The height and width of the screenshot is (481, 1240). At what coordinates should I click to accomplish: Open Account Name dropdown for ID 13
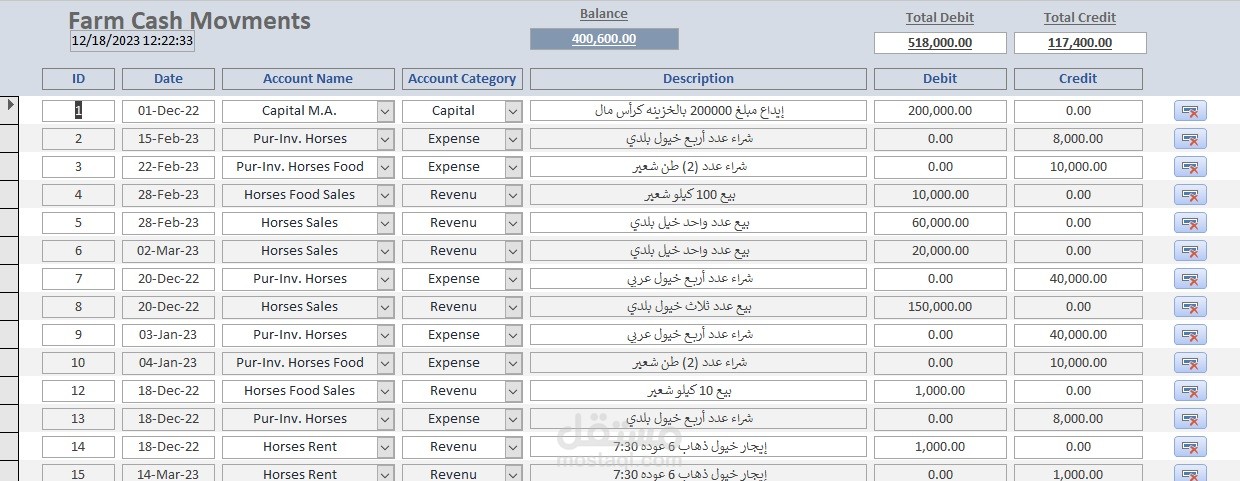click(x=385, y=419)
